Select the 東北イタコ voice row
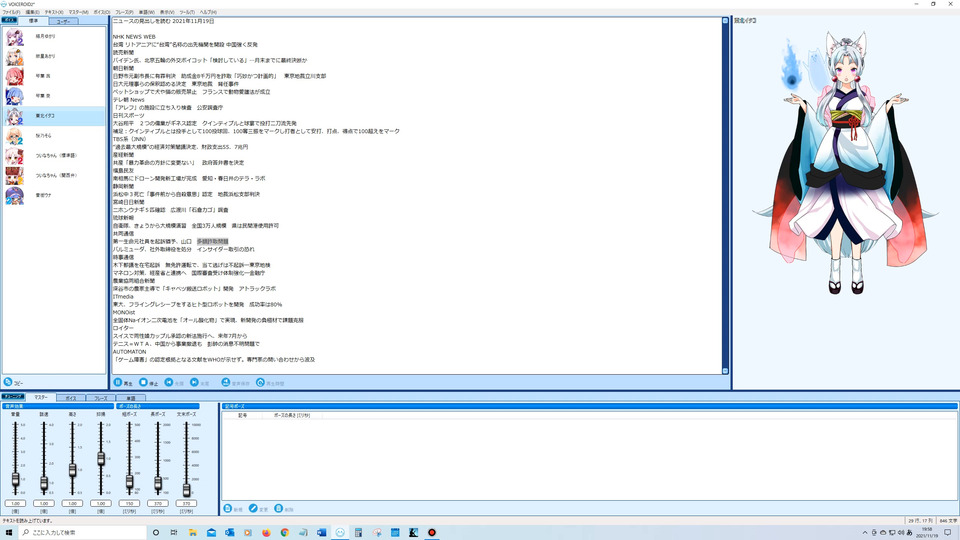The height and width of the screenshot is (540, 960). click(x=54, y=116)
